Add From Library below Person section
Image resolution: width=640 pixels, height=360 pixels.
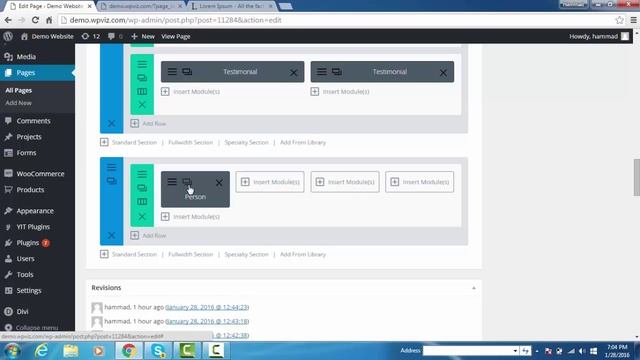(x=303, y=254)
